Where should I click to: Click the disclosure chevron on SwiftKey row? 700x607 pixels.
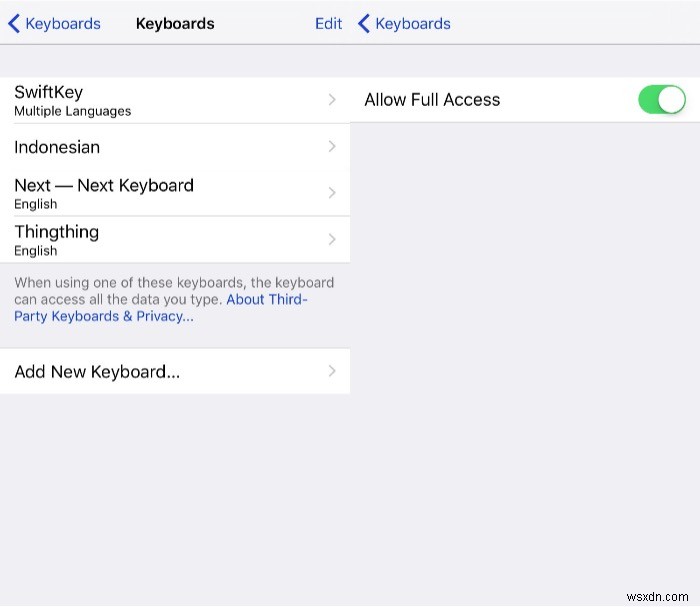pos(332,100)
